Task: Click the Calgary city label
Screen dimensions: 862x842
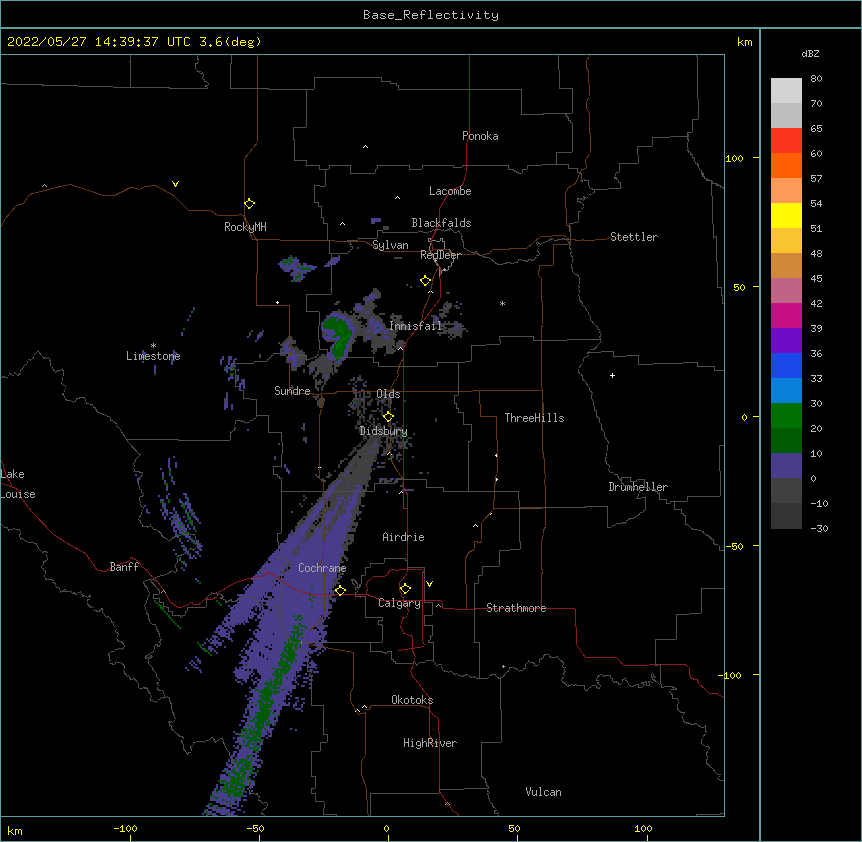Action: [x=399, y=603]
